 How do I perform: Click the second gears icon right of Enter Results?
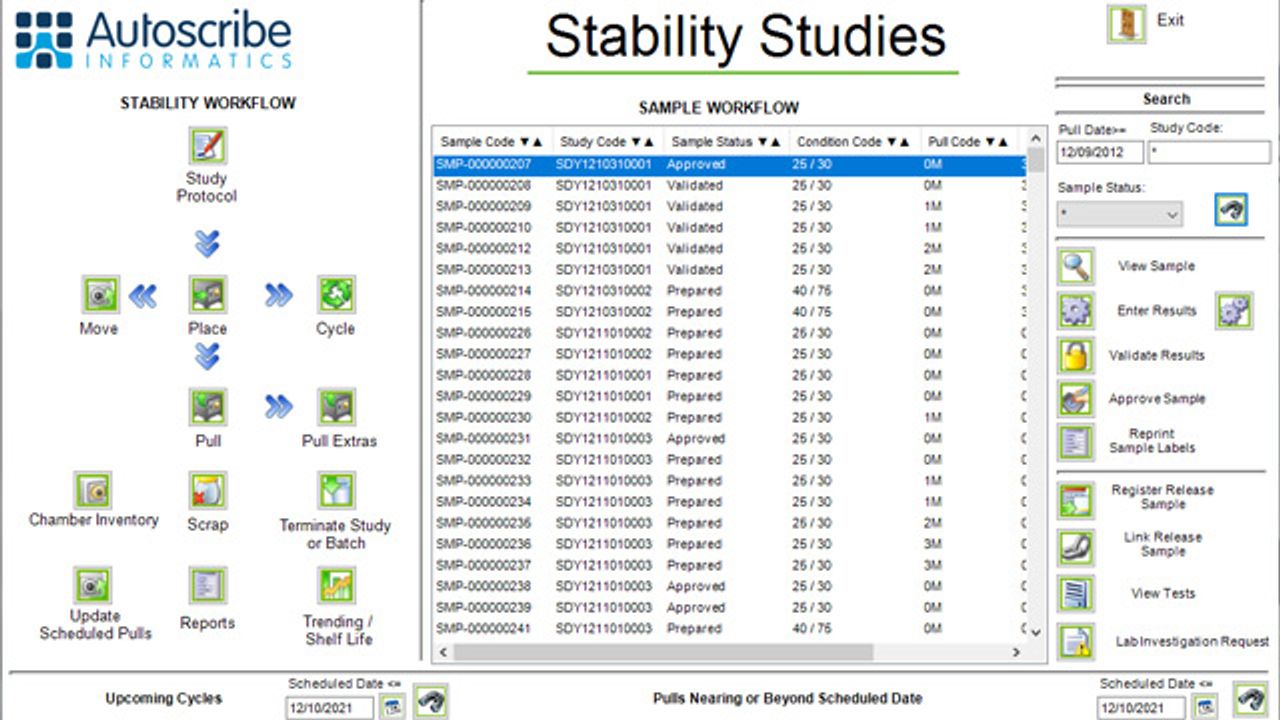1234,311
